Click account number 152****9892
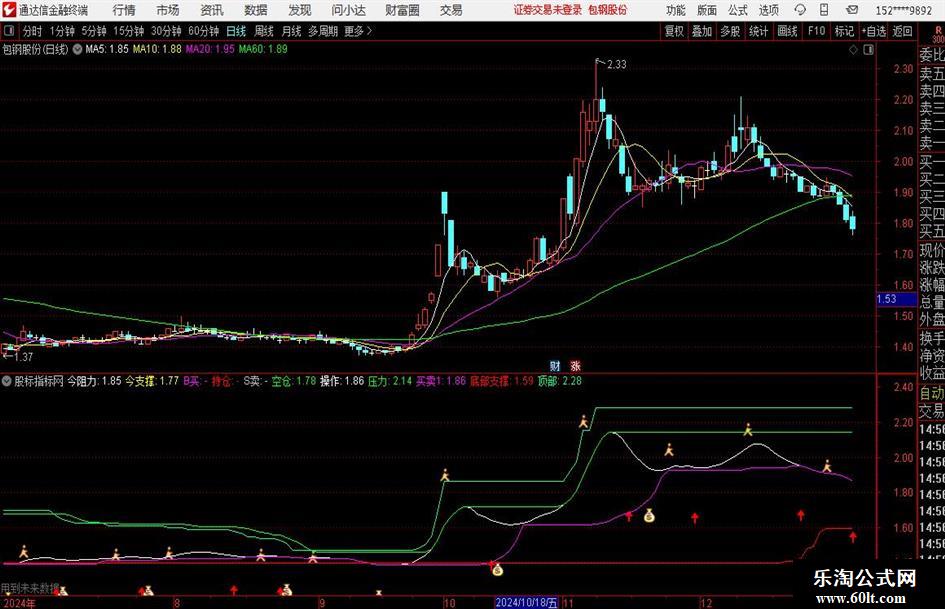 tap(903, 10)
